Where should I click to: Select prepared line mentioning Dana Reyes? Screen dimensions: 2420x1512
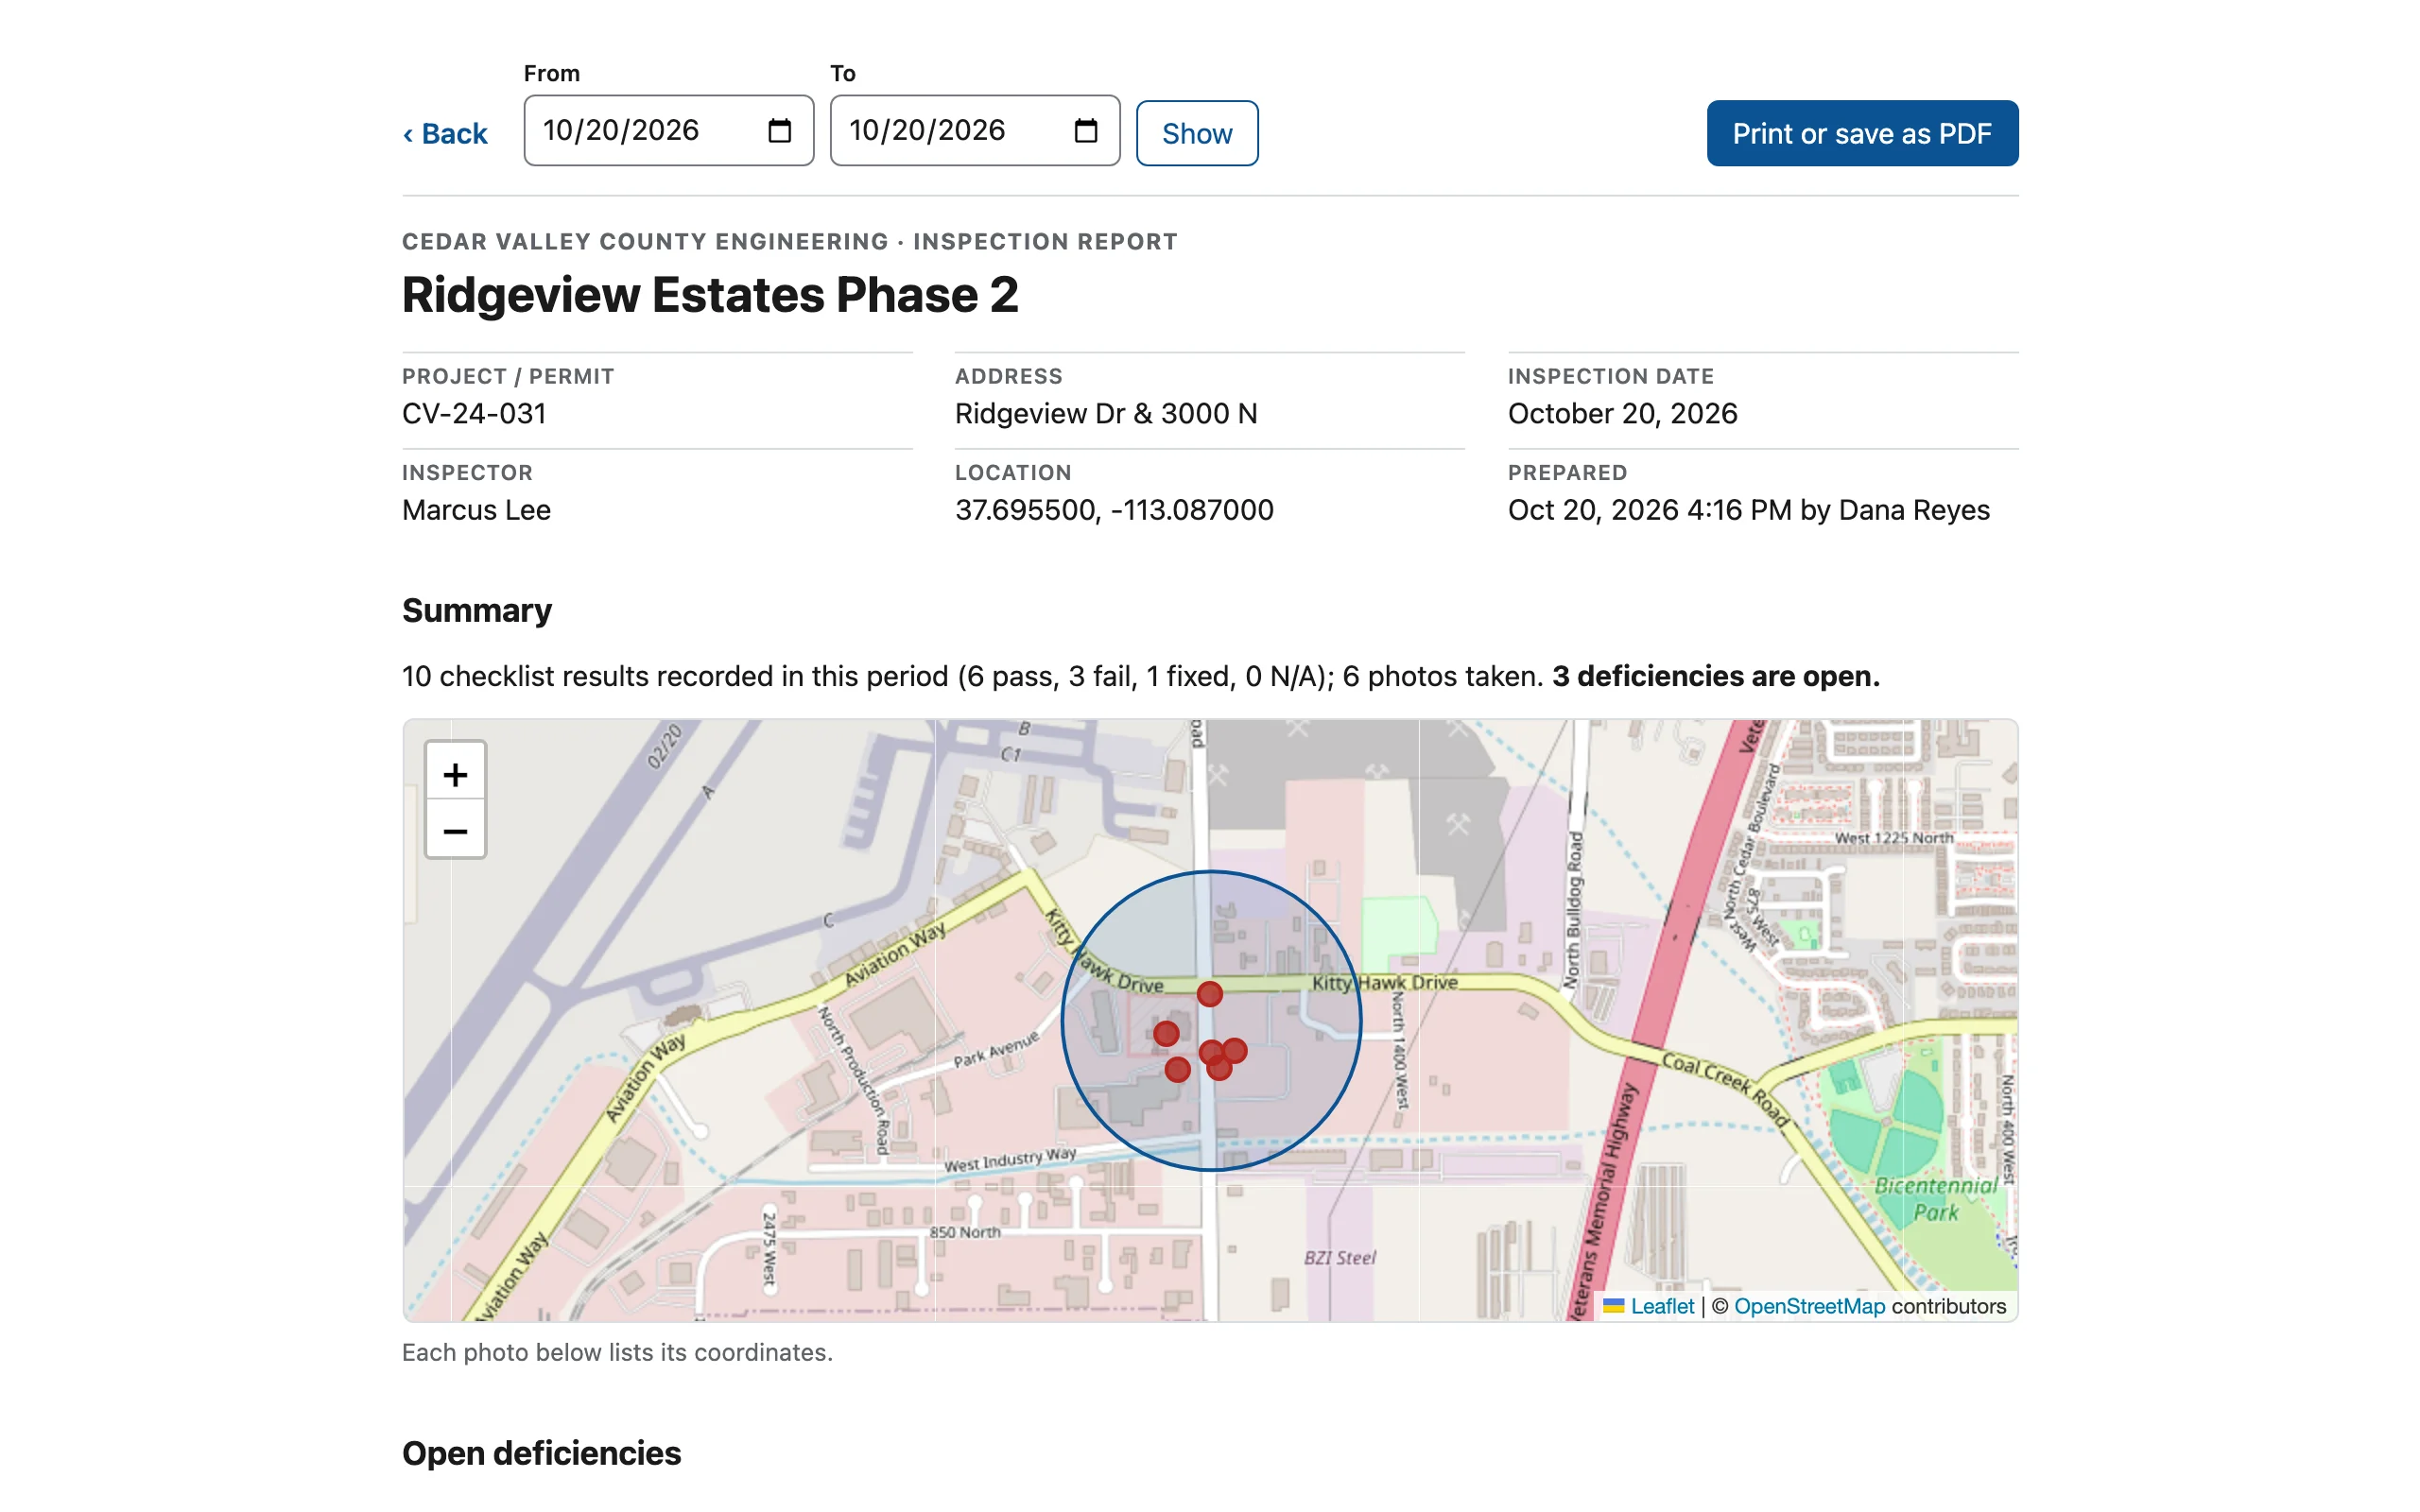pos(1748,510)
